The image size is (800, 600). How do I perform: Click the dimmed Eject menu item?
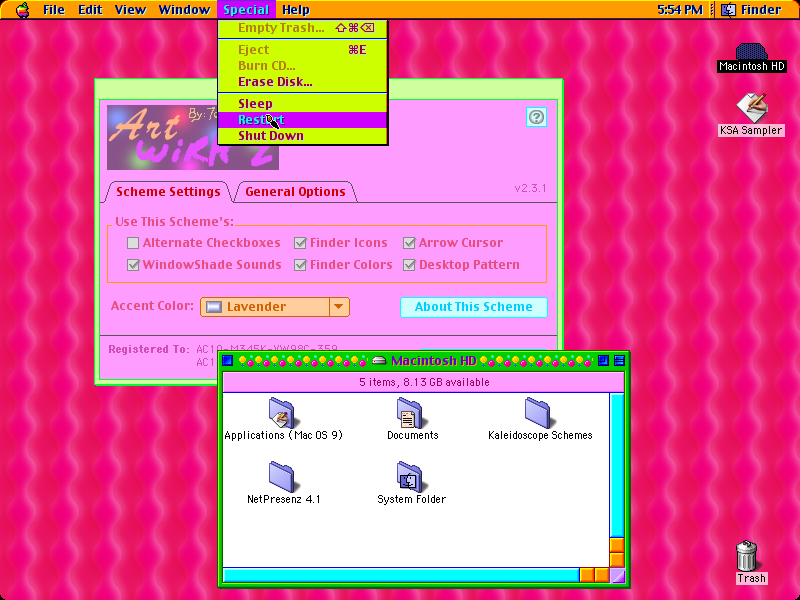click(x=303, y=49)
